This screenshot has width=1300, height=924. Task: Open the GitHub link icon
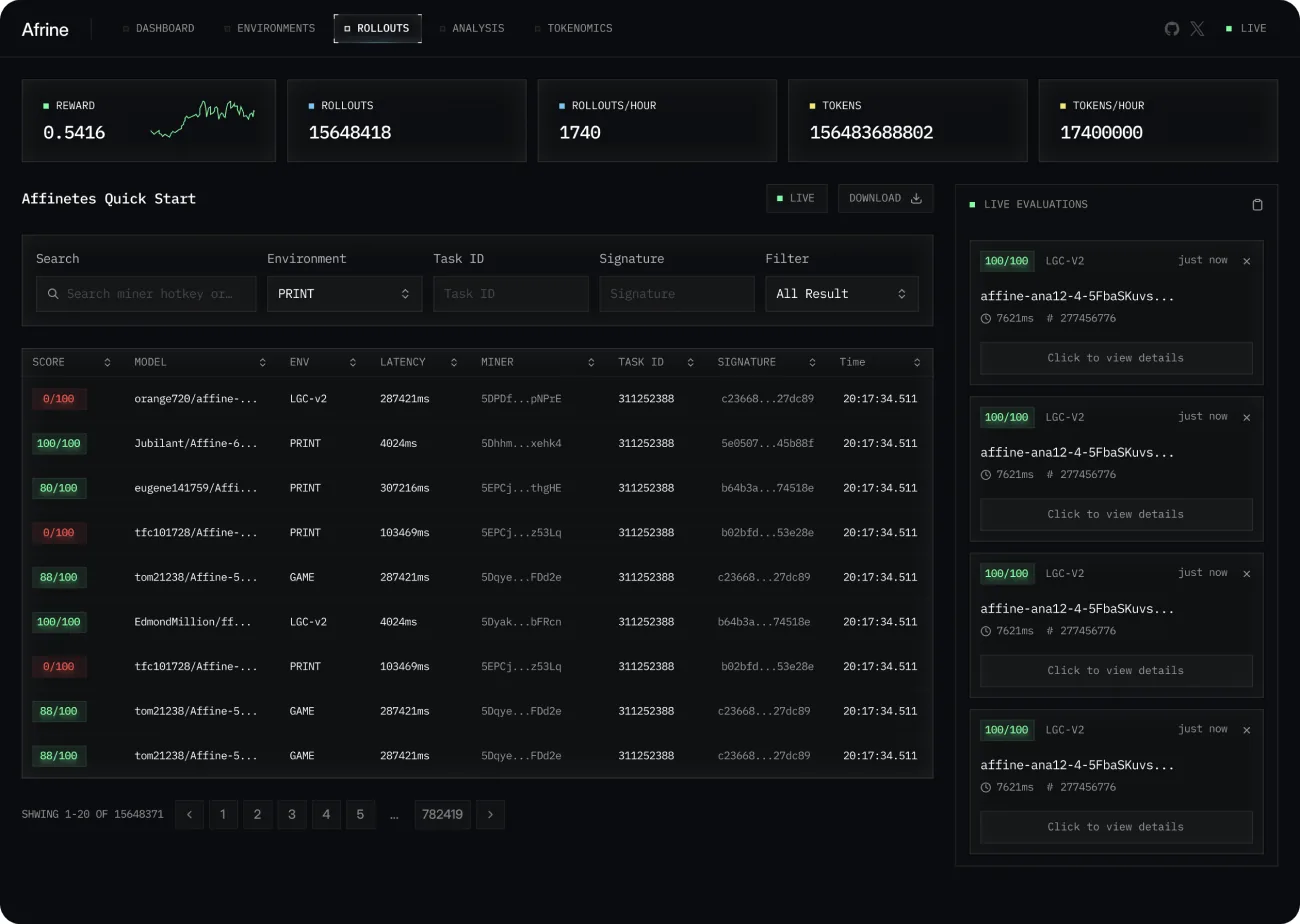tap(1172, 29)
